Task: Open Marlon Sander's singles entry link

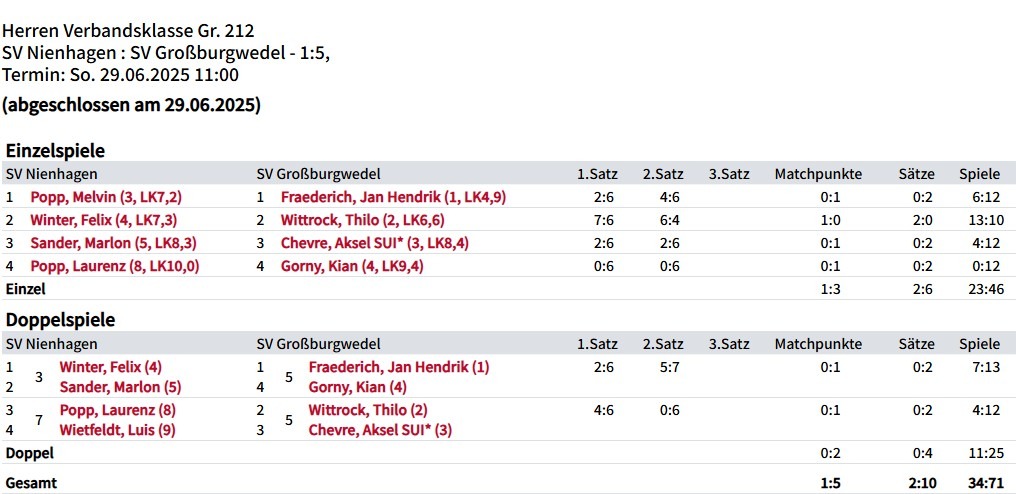Action: (x=113, y=243)
